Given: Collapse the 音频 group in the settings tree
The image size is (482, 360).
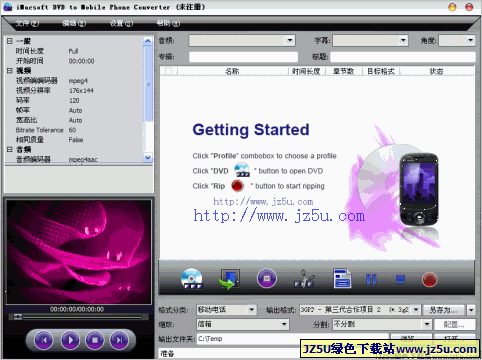Looking at the screenshot, I should click(x=10, y=149).
